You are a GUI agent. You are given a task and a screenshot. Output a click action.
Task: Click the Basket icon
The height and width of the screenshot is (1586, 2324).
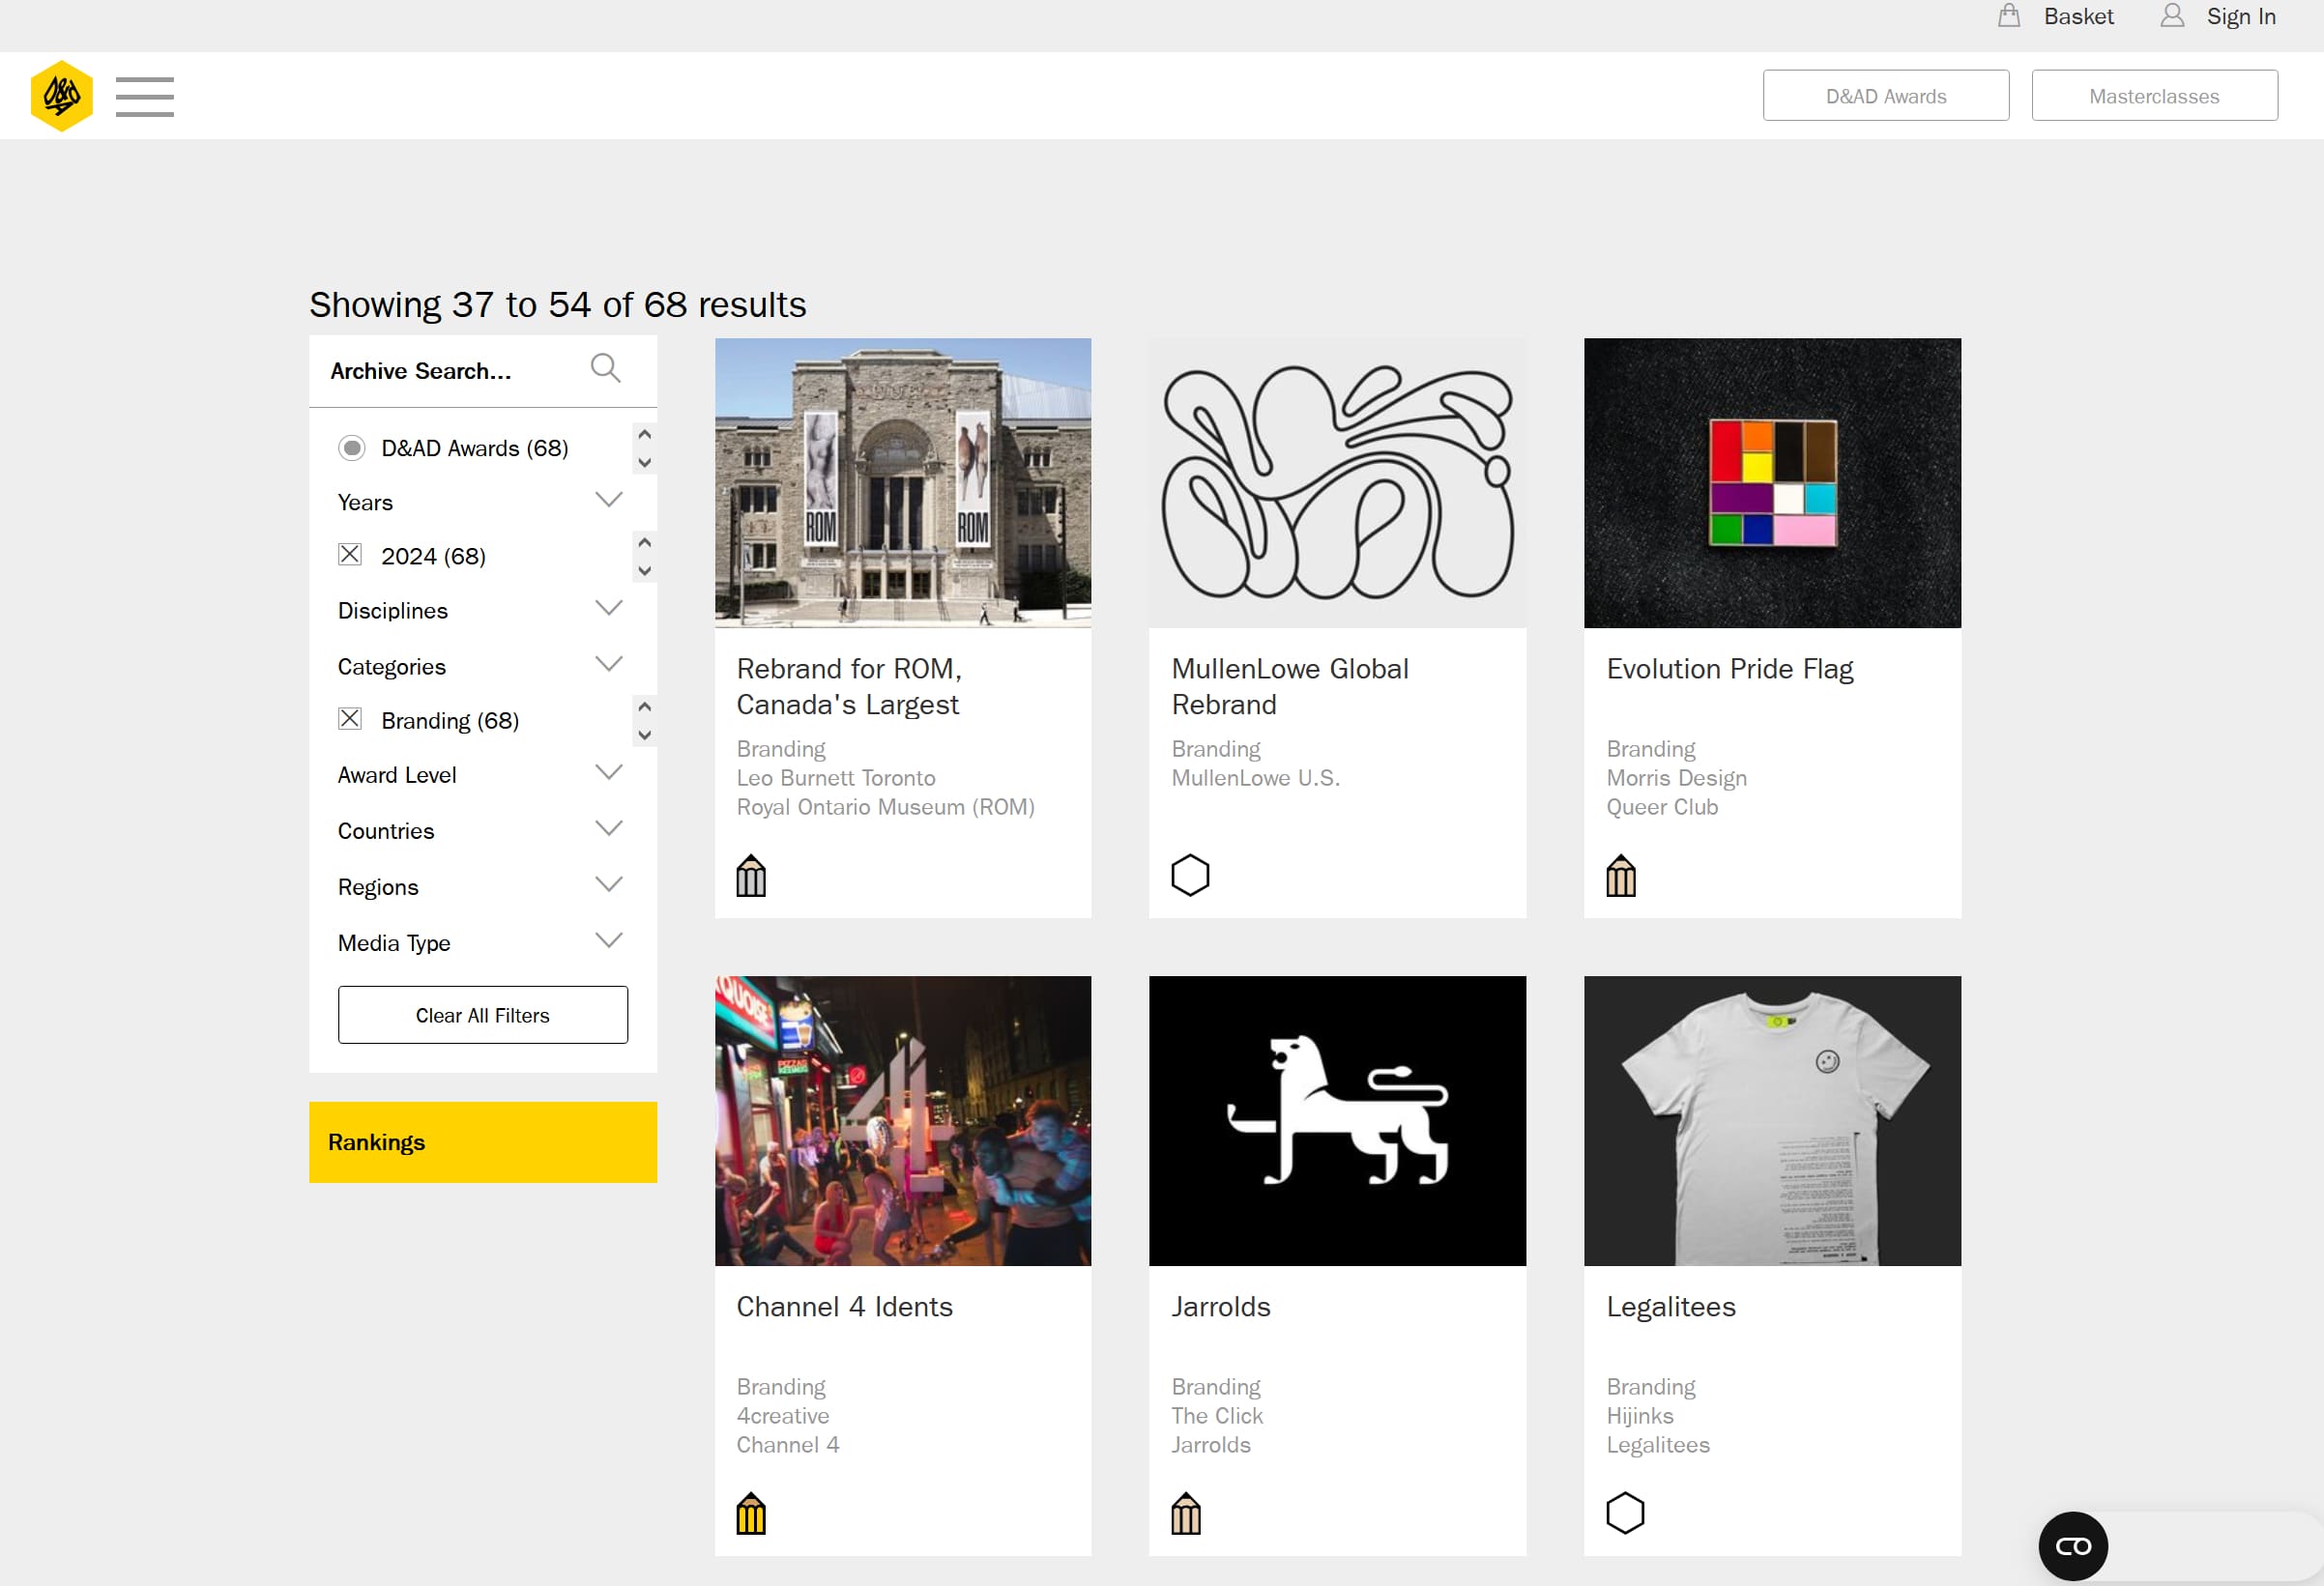click(2009, 15)
